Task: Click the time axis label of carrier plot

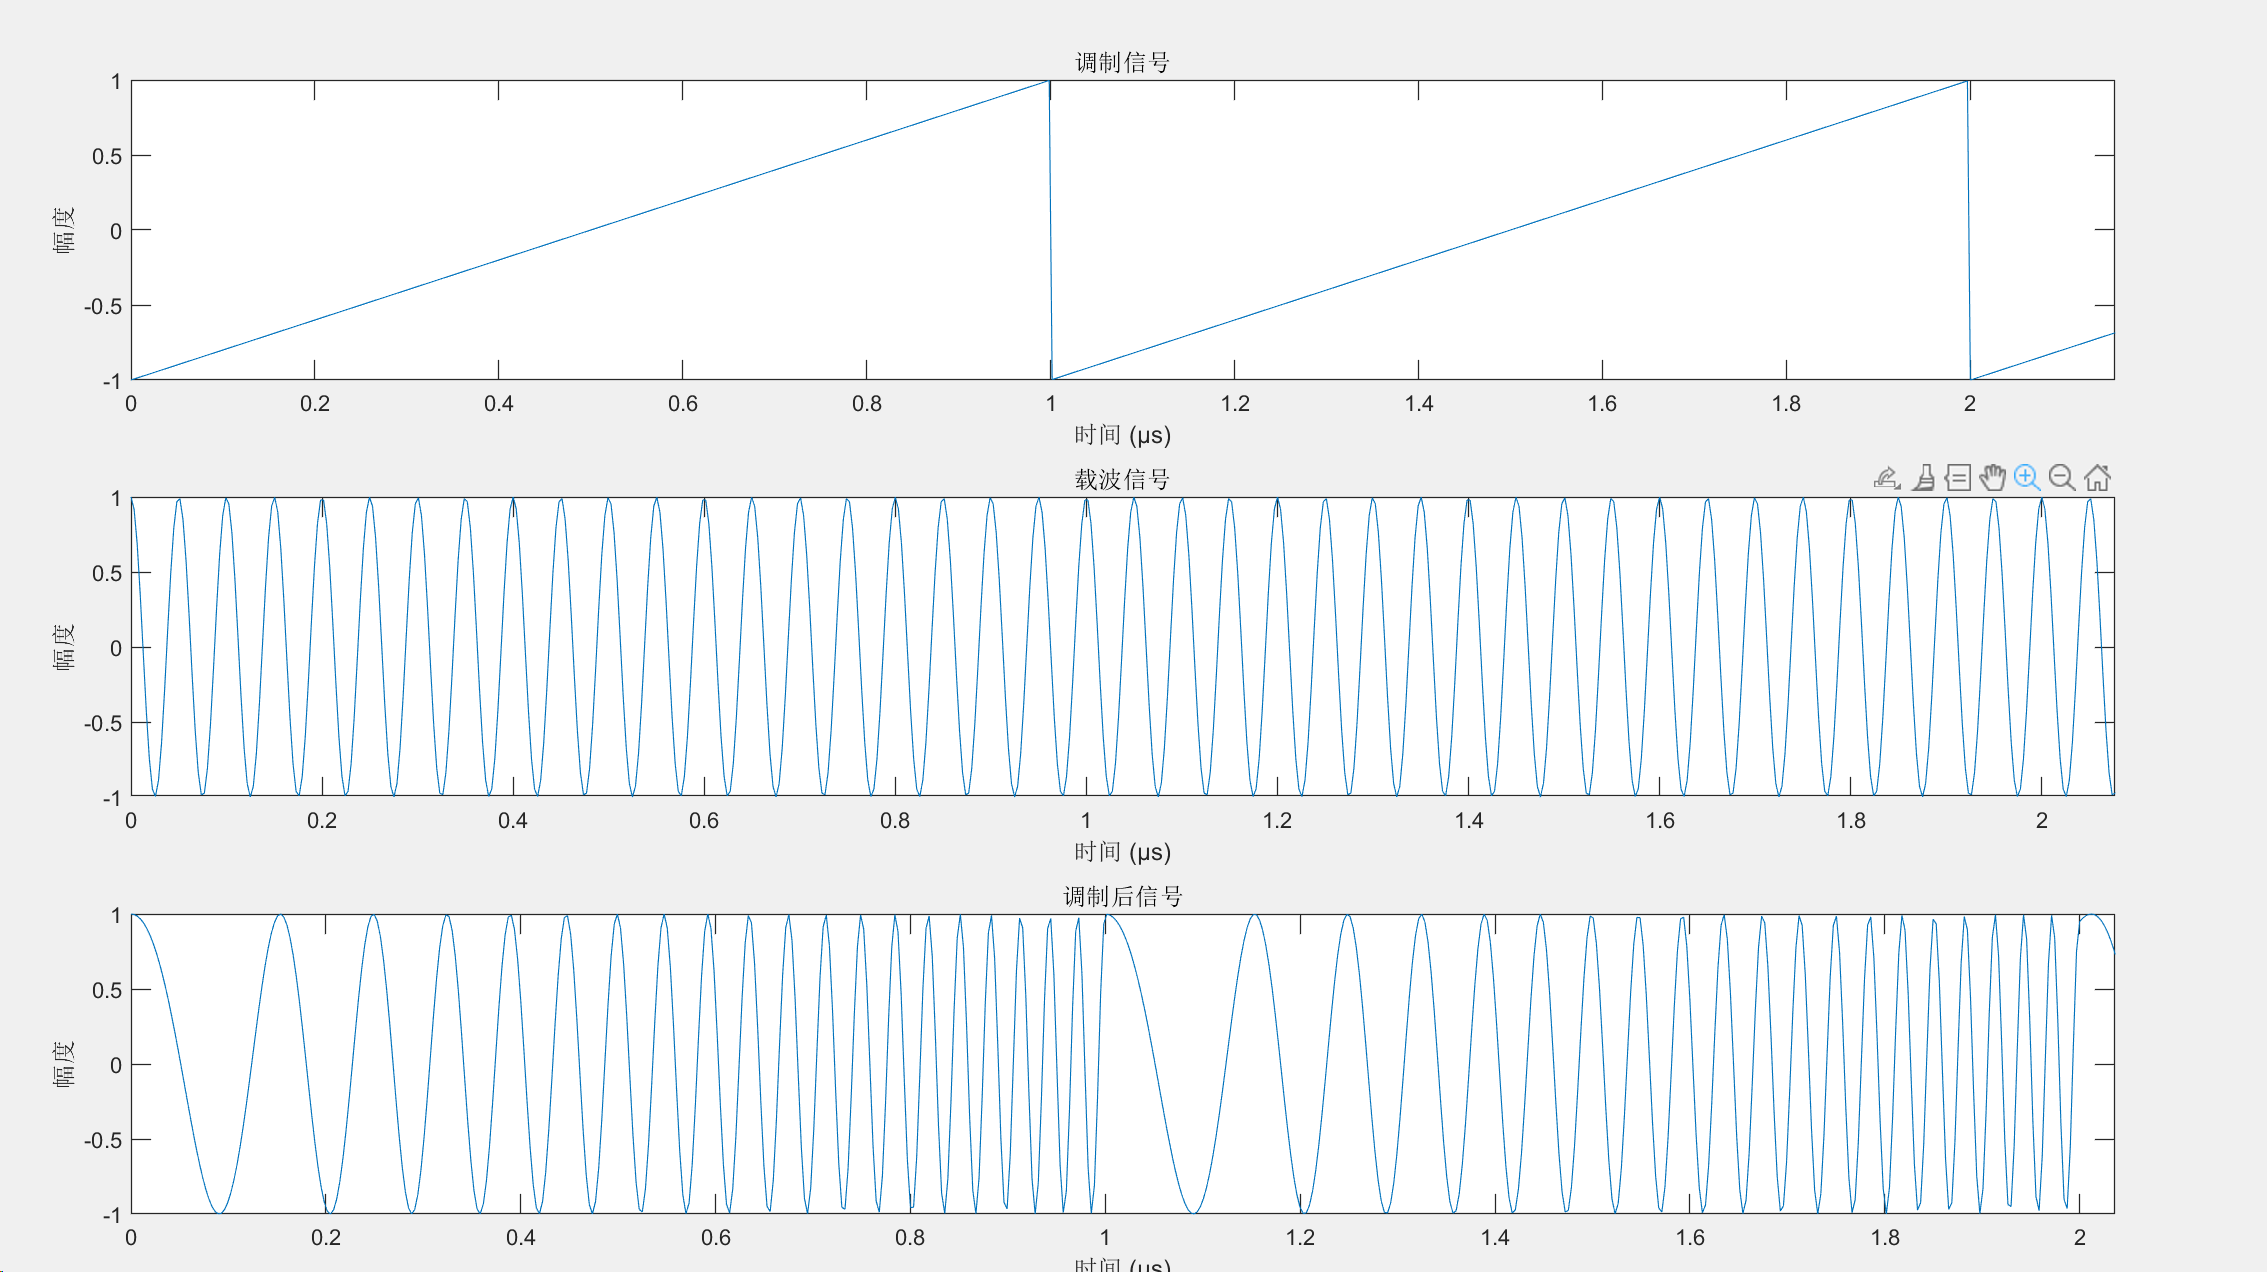Action: coord(1122,853)
